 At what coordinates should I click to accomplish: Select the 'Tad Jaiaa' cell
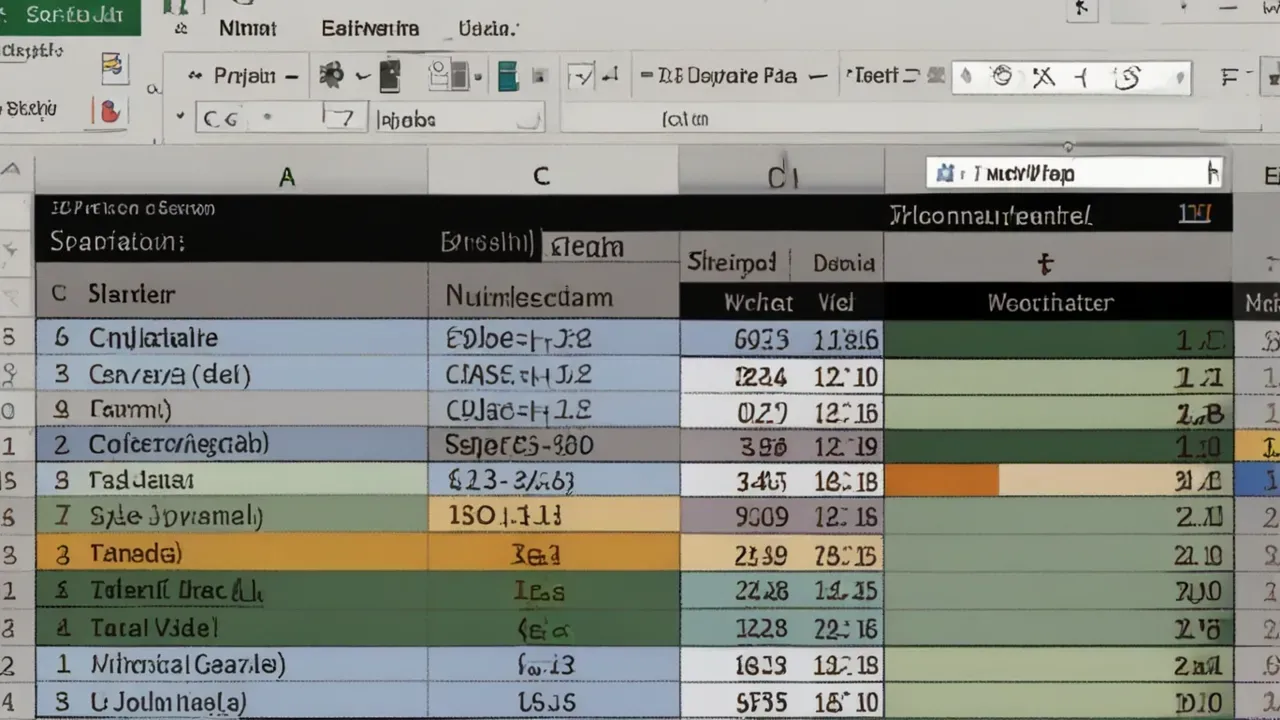point(232,480)
